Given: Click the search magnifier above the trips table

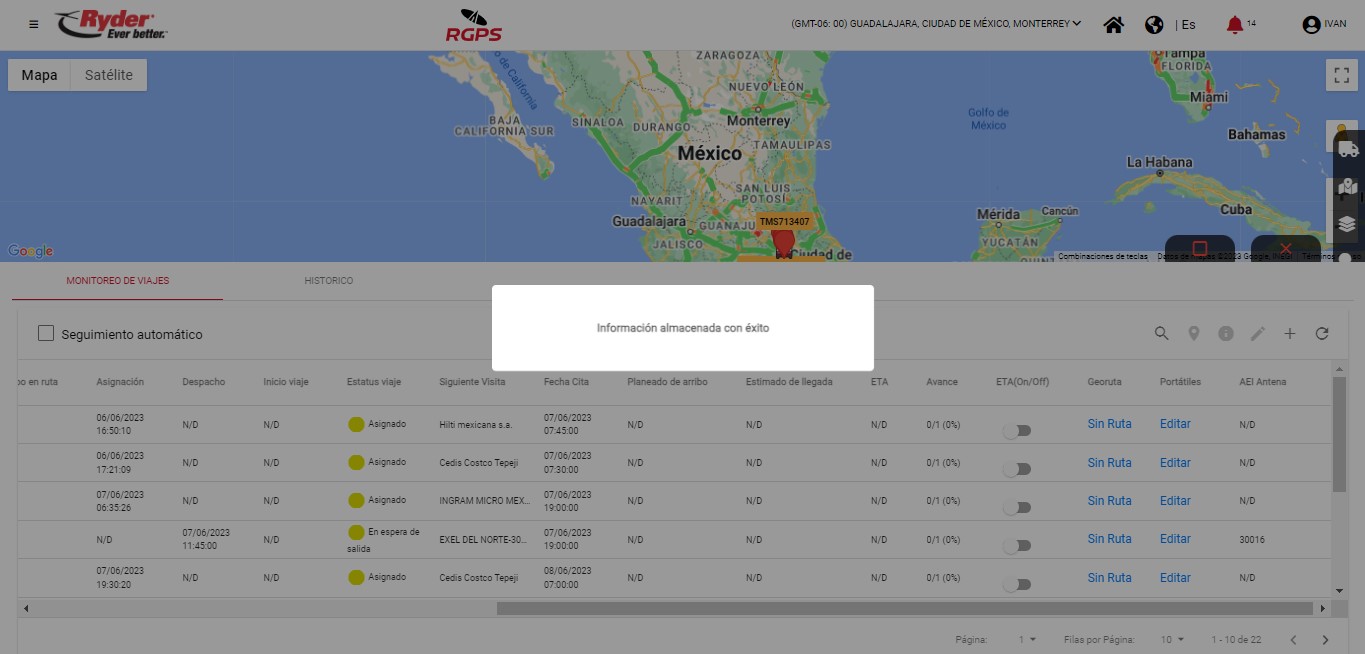Looking at the screenshot, I should pyautogui.click(x=1161, y=334).
